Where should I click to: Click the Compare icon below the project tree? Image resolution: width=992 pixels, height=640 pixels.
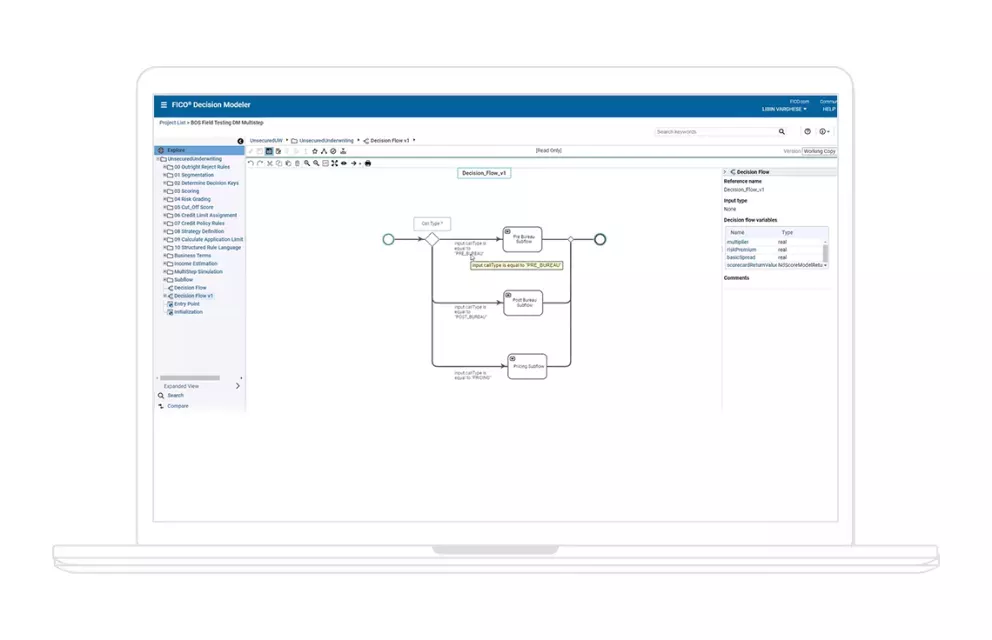point(178,406)
